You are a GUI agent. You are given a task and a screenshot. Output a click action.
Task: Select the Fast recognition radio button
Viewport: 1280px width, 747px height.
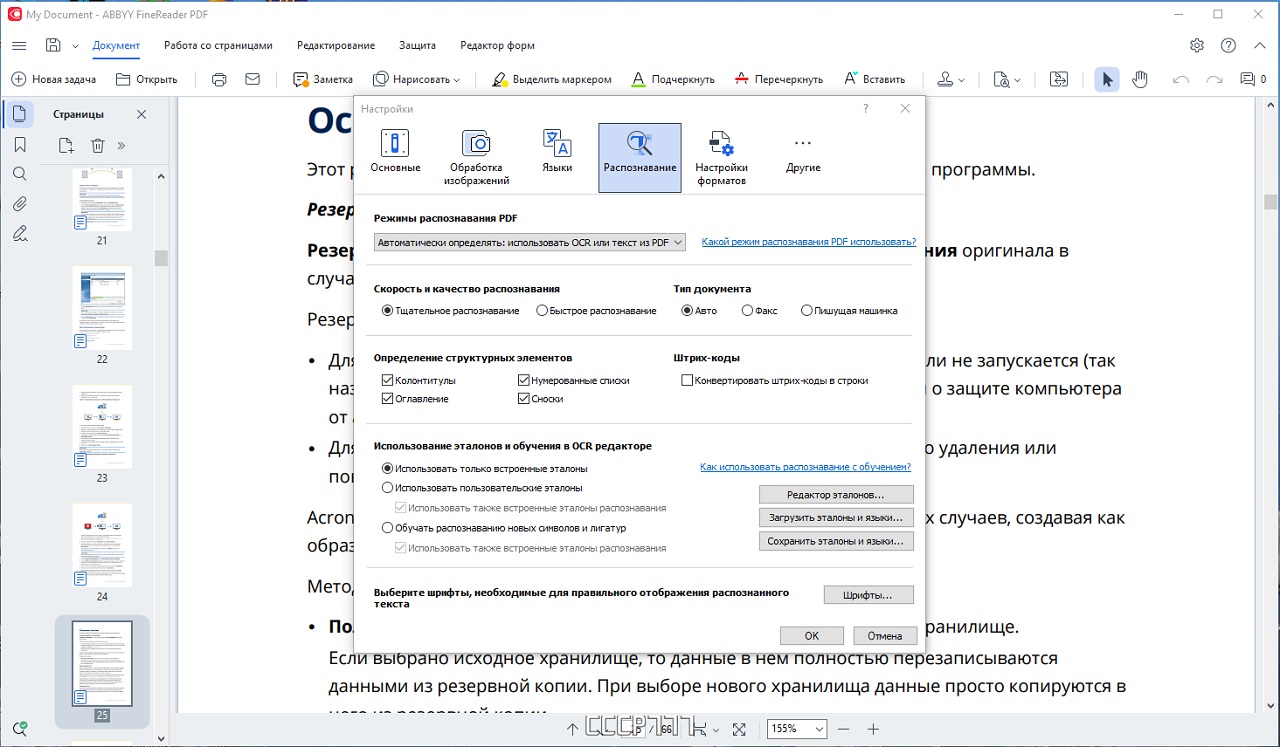point(542,311)
